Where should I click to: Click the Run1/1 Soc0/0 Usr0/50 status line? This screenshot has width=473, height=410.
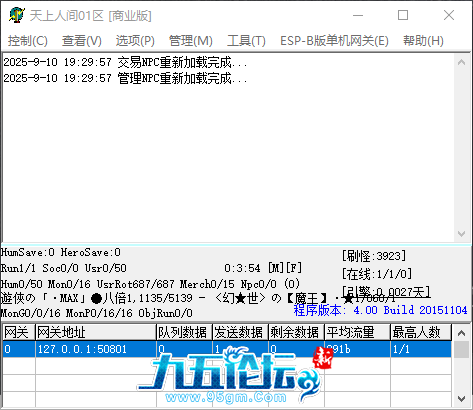coord(64,268)
